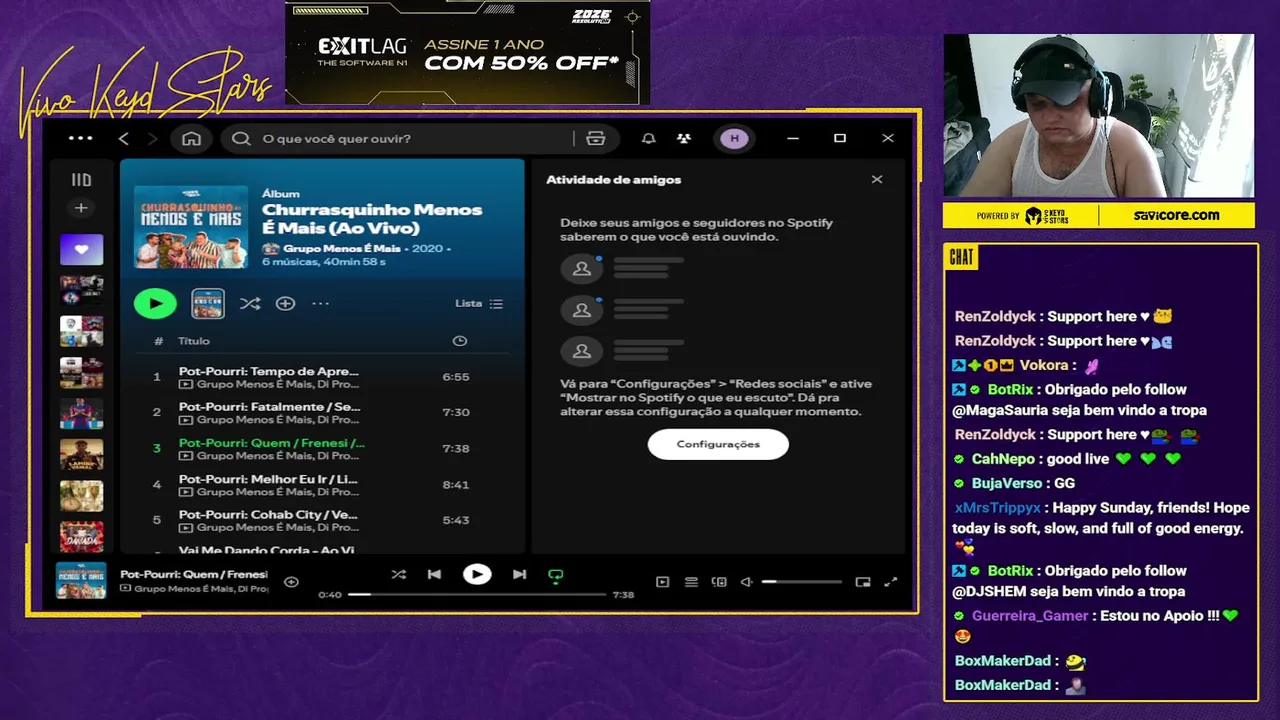Mute with the speaker volume icon
The width and height of the screenshot is (1280, 720).
(x=746, y=582)
